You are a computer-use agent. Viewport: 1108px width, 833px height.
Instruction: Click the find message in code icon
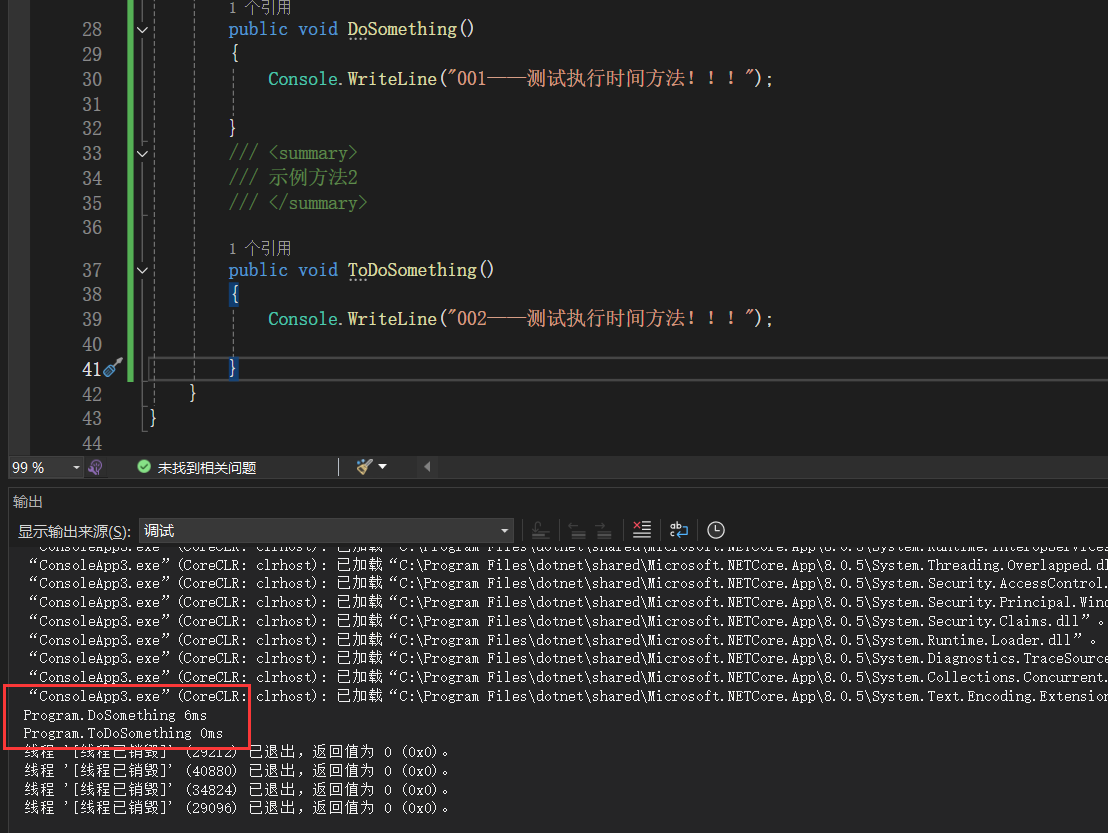pos(540,530)
